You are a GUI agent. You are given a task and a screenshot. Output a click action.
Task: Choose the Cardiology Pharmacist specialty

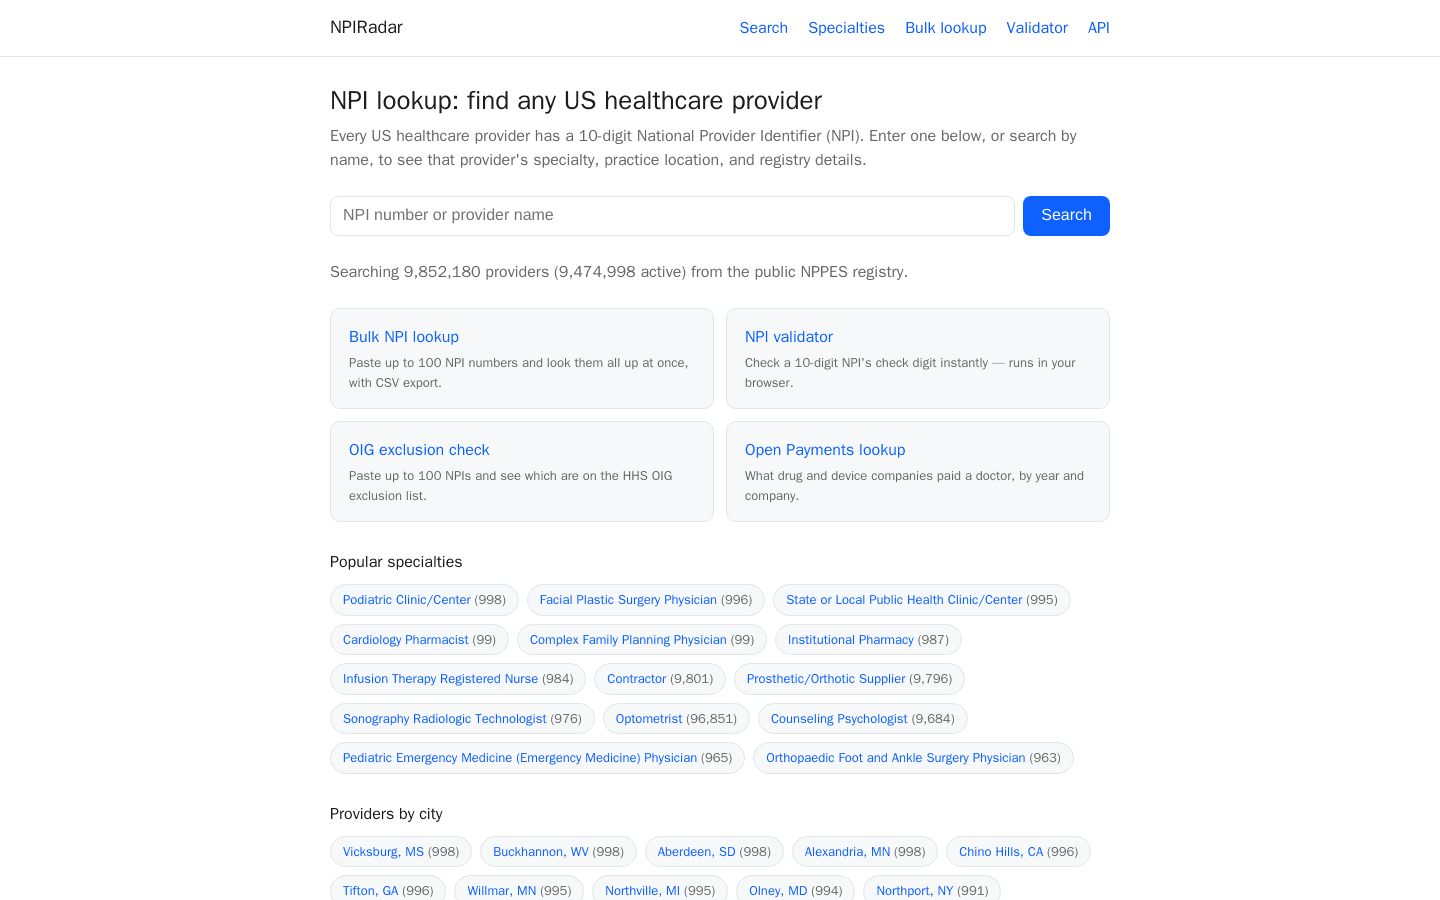pos(419,640)
